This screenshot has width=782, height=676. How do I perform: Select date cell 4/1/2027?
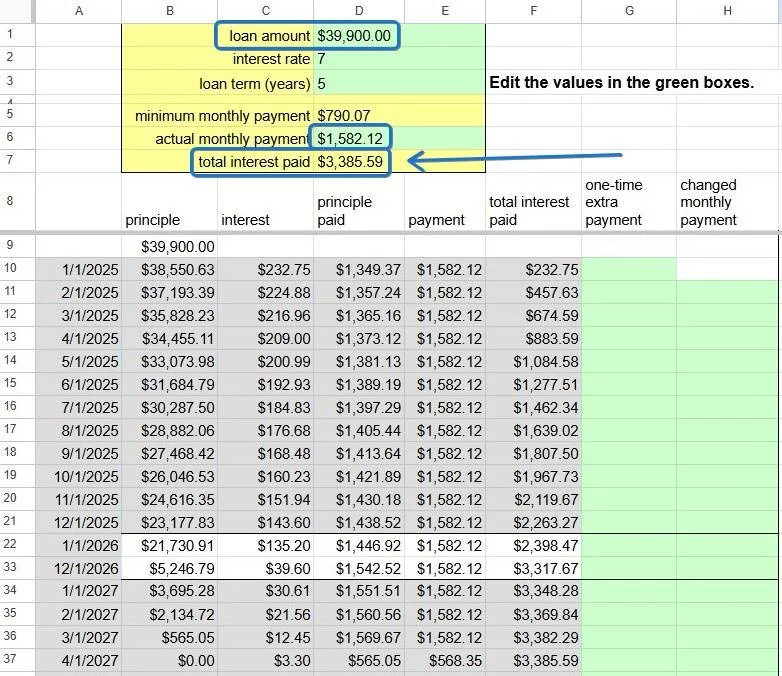(78, 660)
